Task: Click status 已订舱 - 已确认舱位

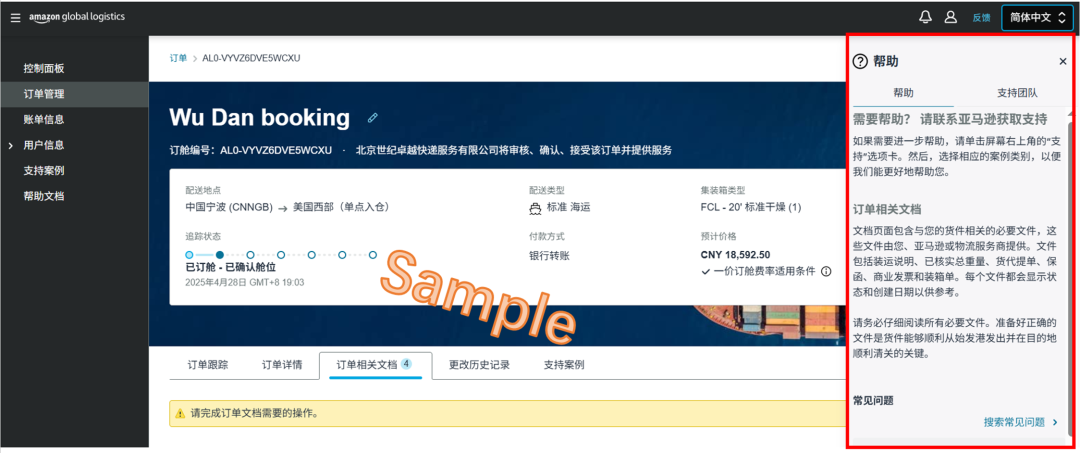Action: [231, 268]
